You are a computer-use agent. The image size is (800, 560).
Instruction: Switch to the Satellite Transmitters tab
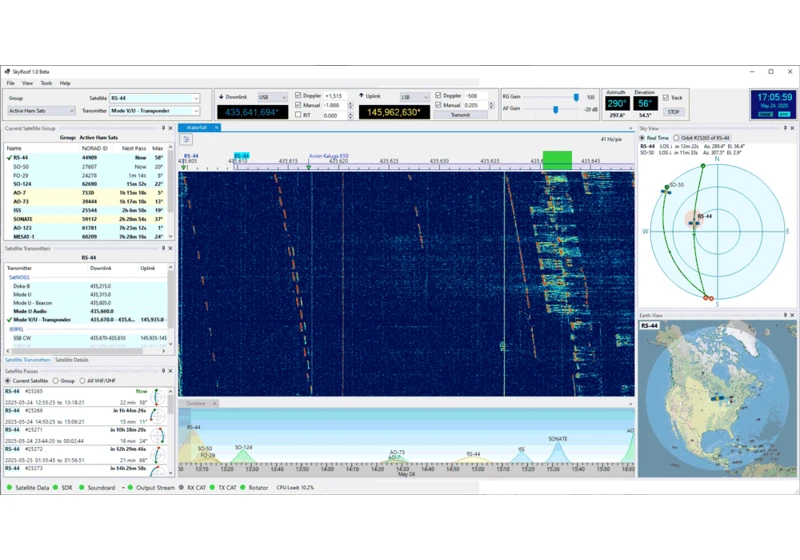(28, 360)
